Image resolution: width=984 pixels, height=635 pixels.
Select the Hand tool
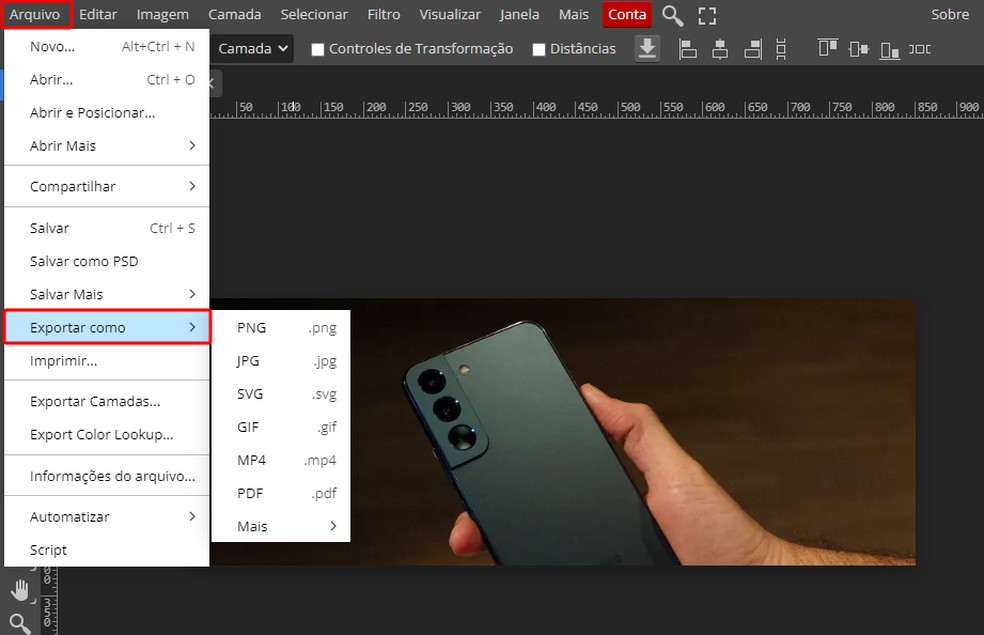click(20, 590)
